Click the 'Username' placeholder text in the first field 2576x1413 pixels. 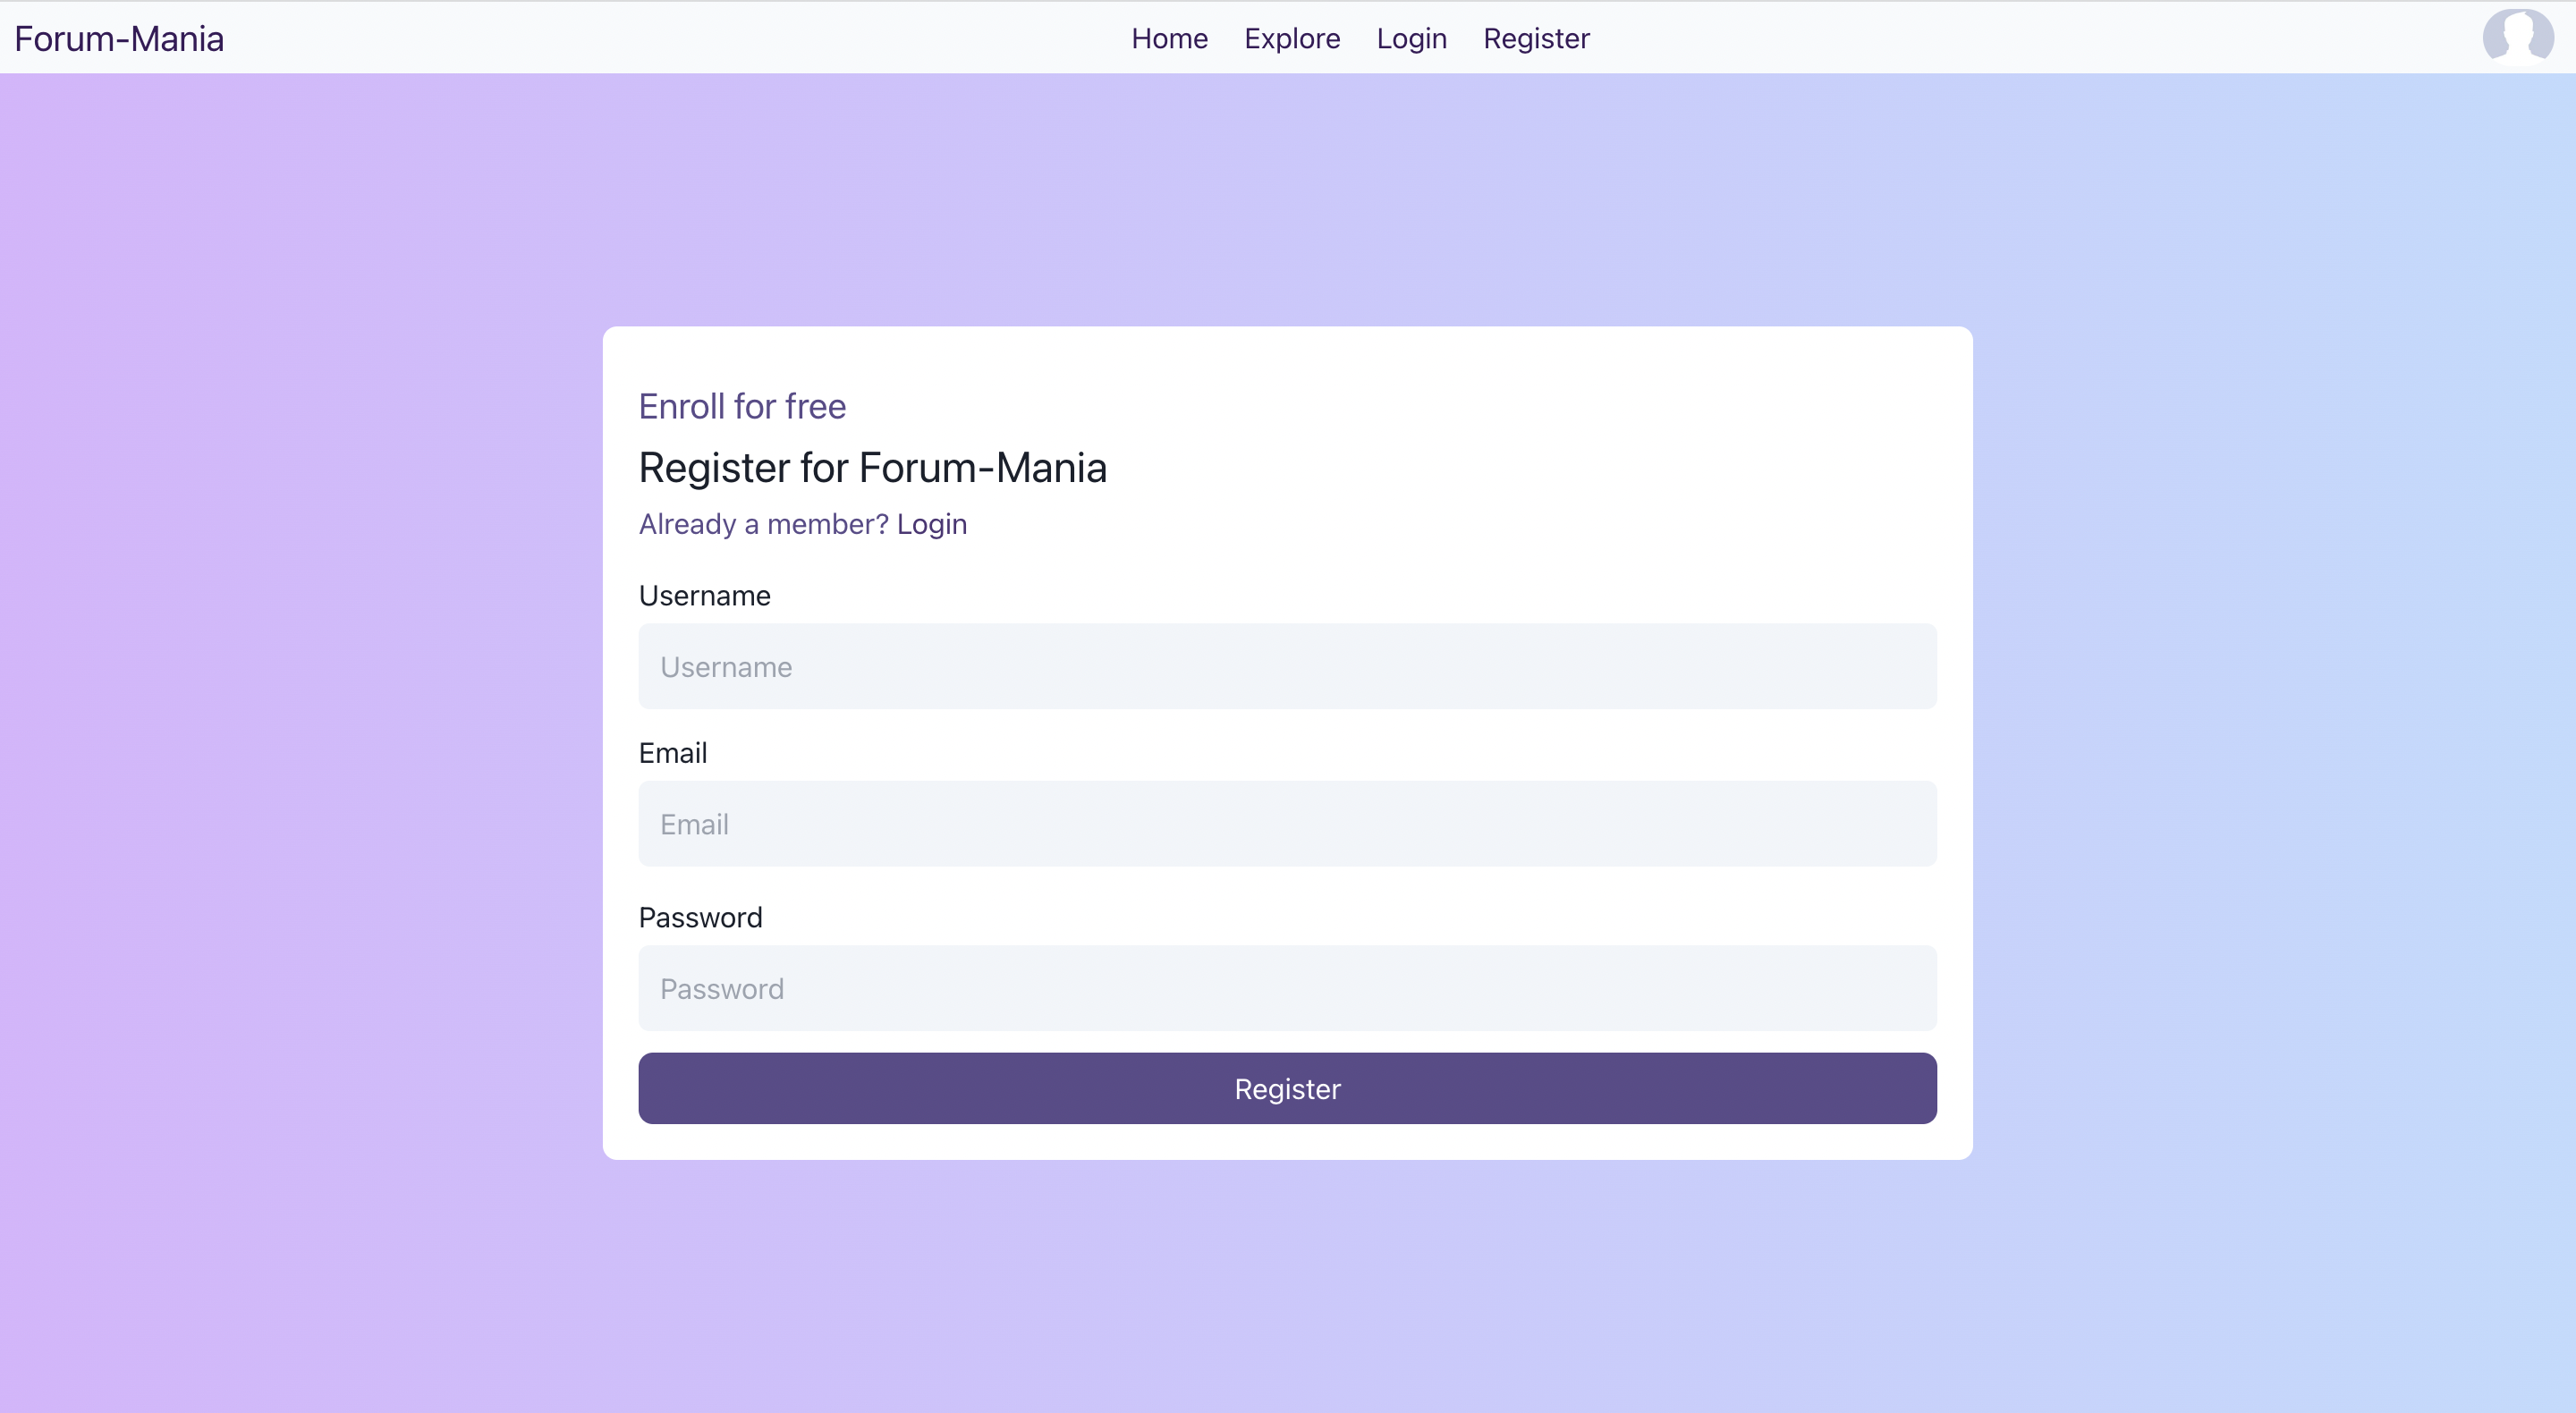[x=726, y=667]
